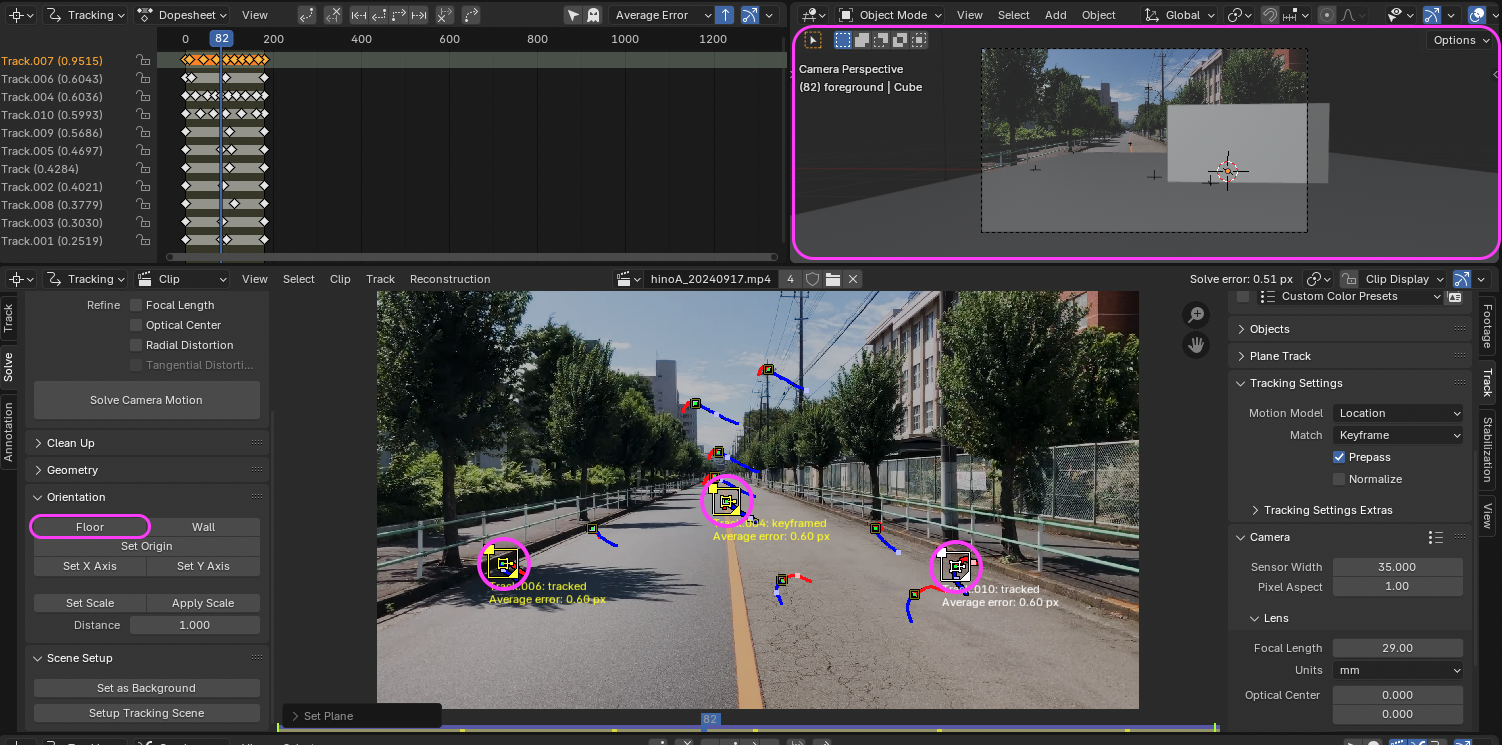Click the Set Origin button

coord(146,546)
